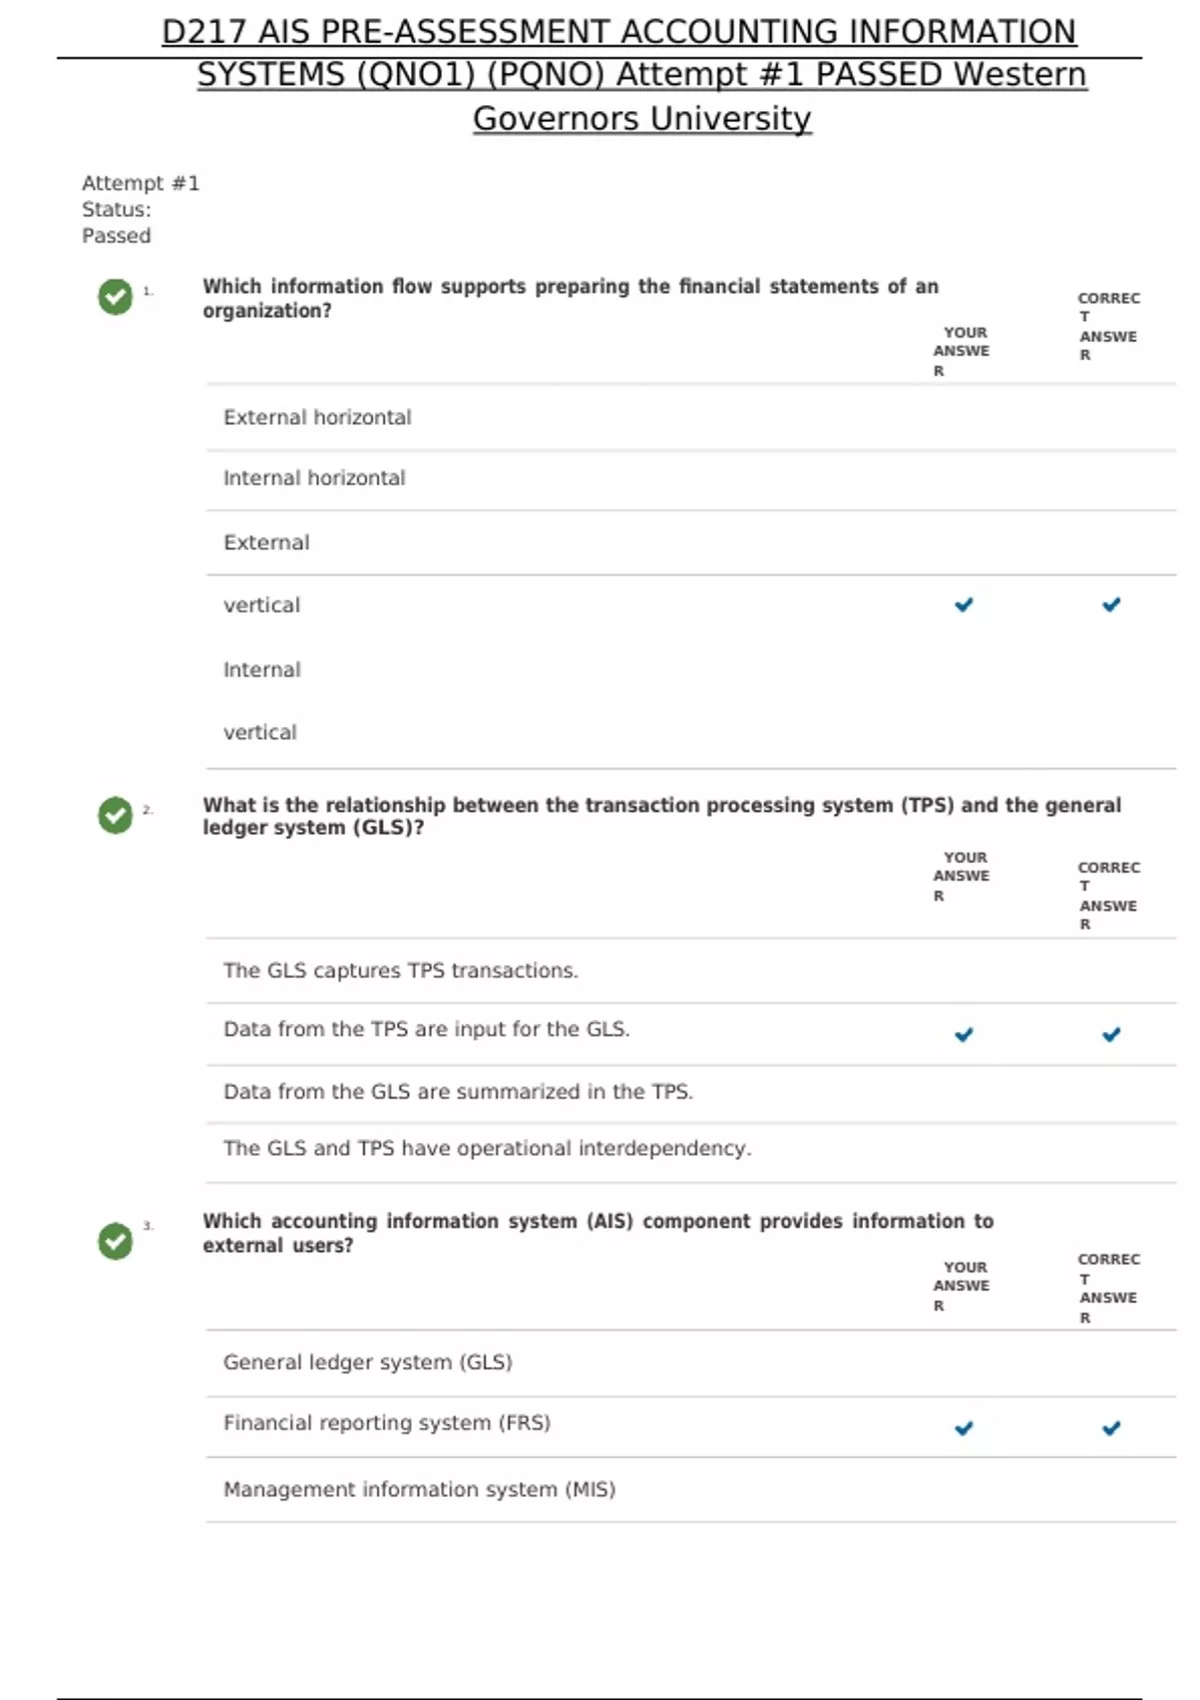Image resolution: width=1200 pixels, height=1700 pixels.
Task: Click Correct Answer checkmark for TPS input row
Action: tap(1111, 1035)
